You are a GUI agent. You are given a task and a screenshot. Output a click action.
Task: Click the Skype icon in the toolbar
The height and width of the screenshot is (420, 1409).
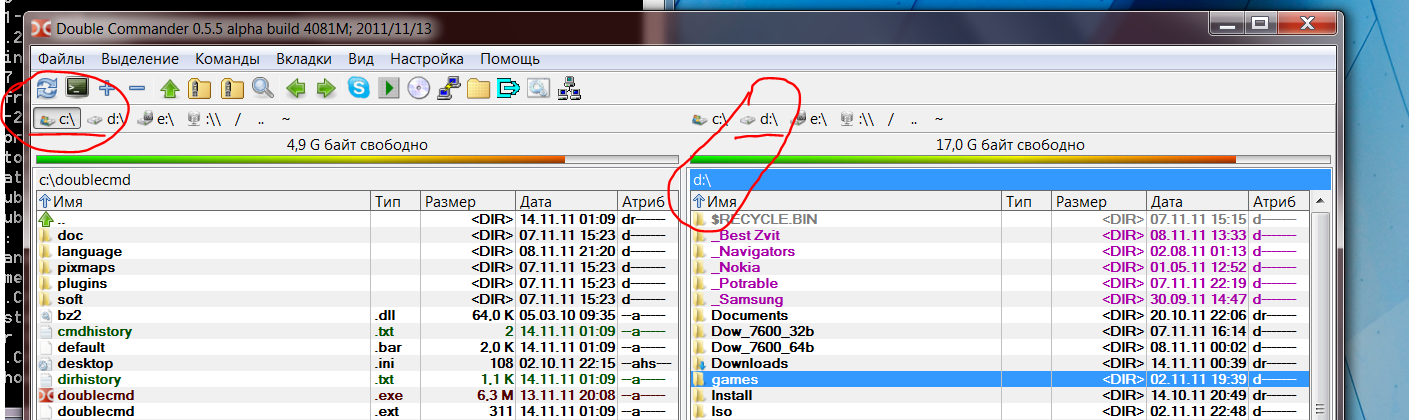[358, 88]
